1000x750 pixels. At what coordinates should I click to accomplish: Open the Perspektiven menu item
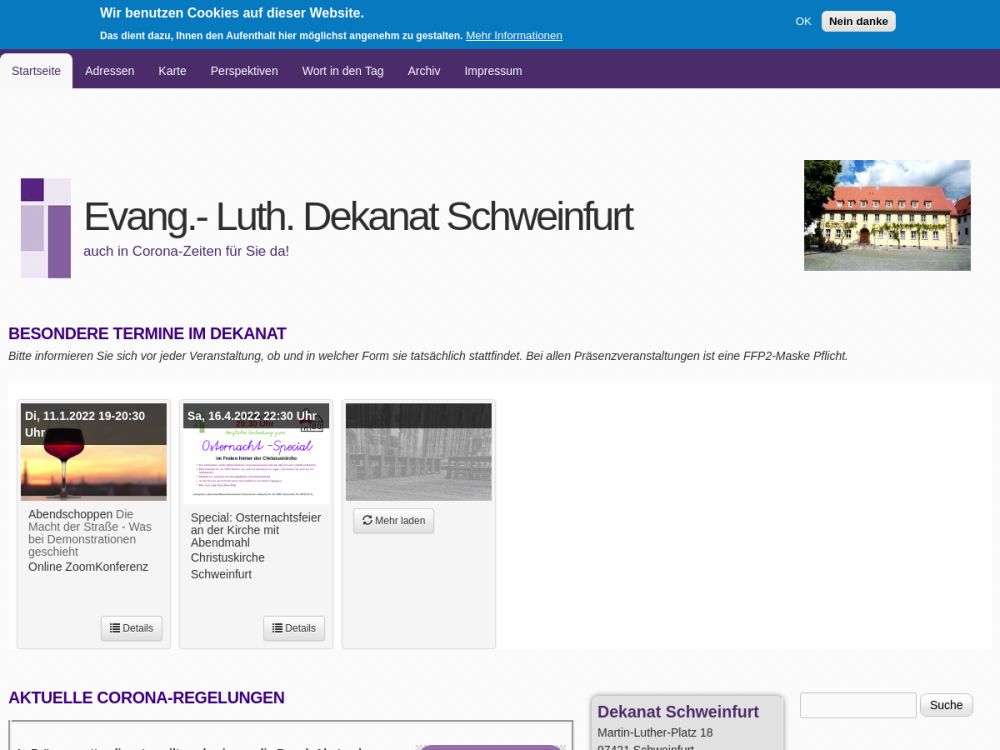point(244,71)
